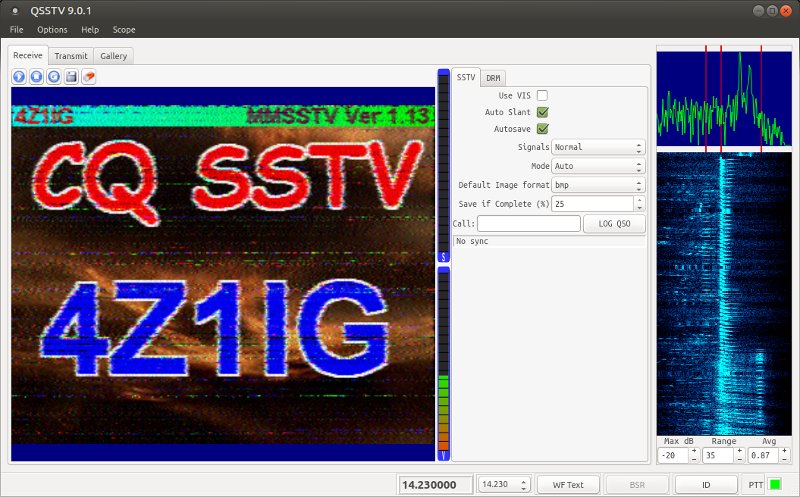Click the green PTT indicator
The image size is (800, 497).
(774, 484)
